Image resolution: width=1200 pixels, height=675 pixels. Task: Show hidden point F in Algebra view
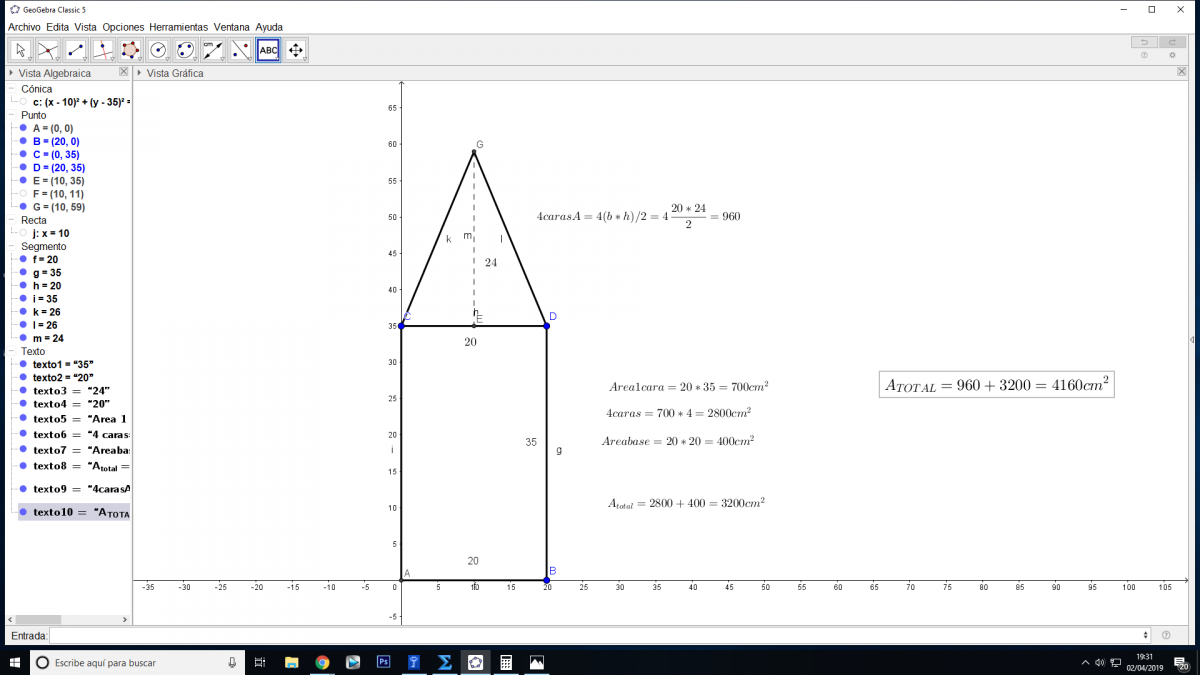coord(23,194)
